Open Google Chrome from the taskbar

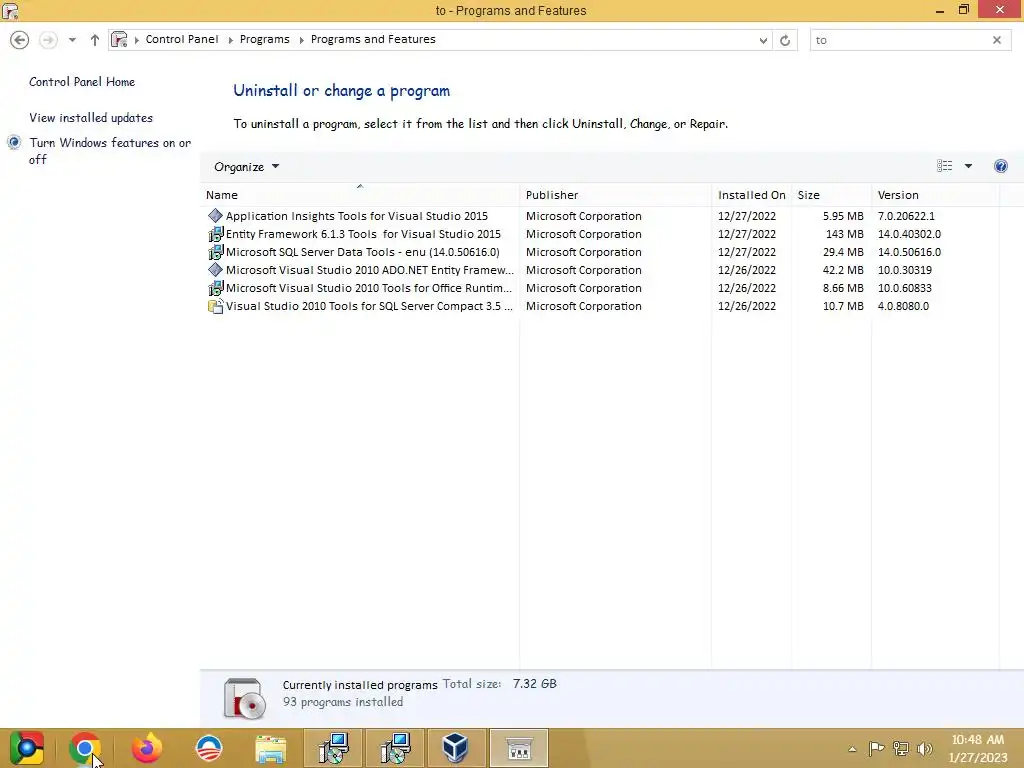pos(85,748)
